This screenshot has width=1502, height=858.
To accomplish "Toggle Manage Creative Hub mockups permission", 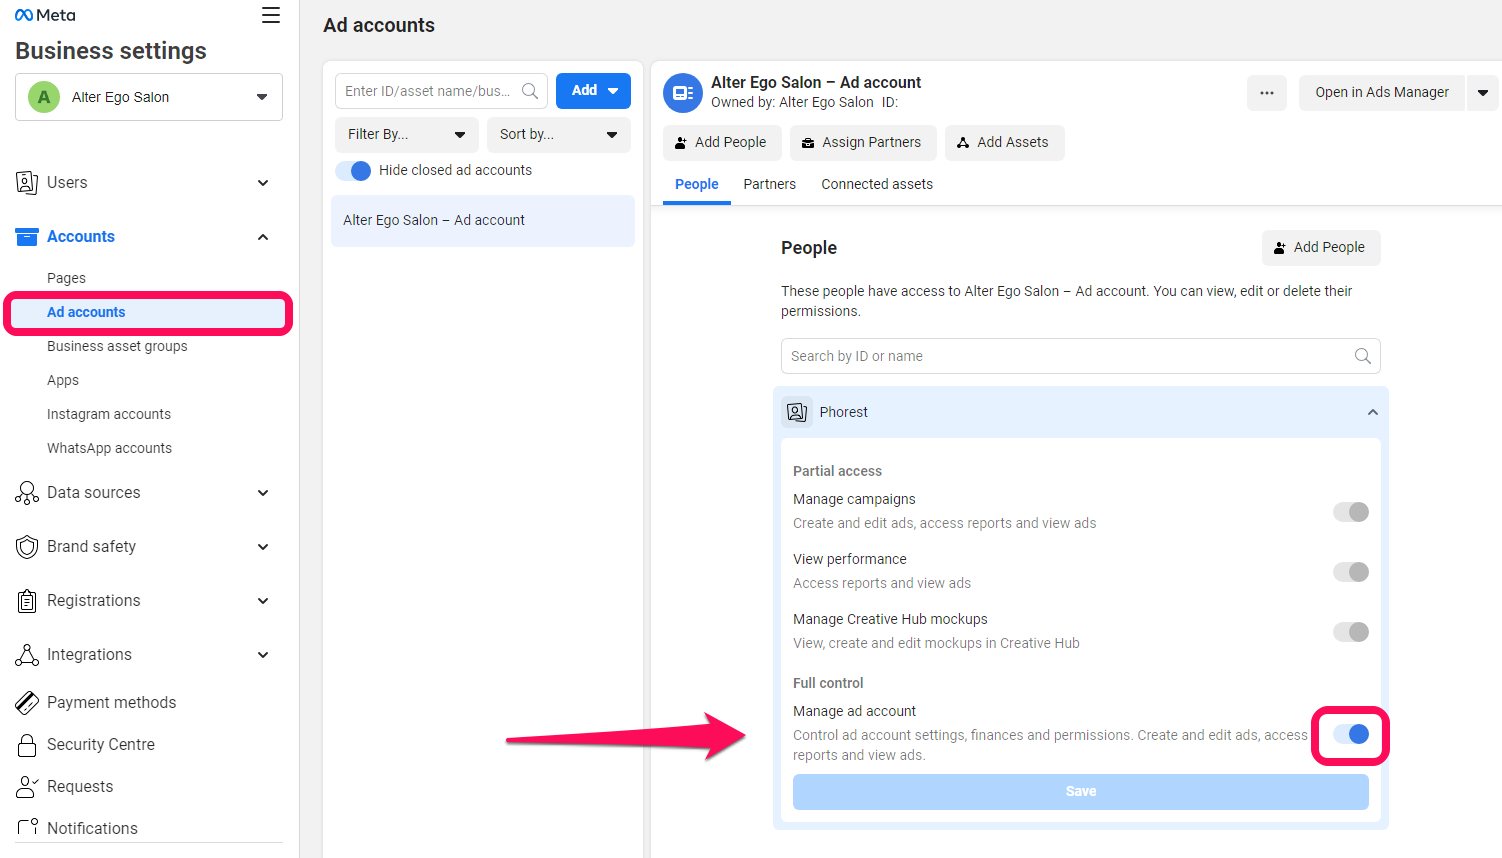I will tap(1351, 632).
